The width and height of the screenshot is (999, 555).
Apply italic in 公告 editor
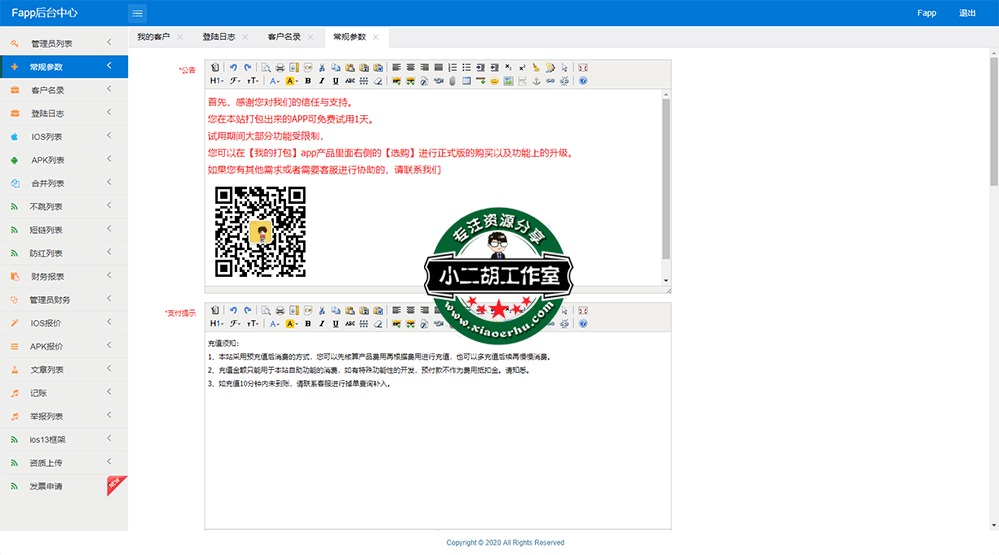[x=322, y=81]
